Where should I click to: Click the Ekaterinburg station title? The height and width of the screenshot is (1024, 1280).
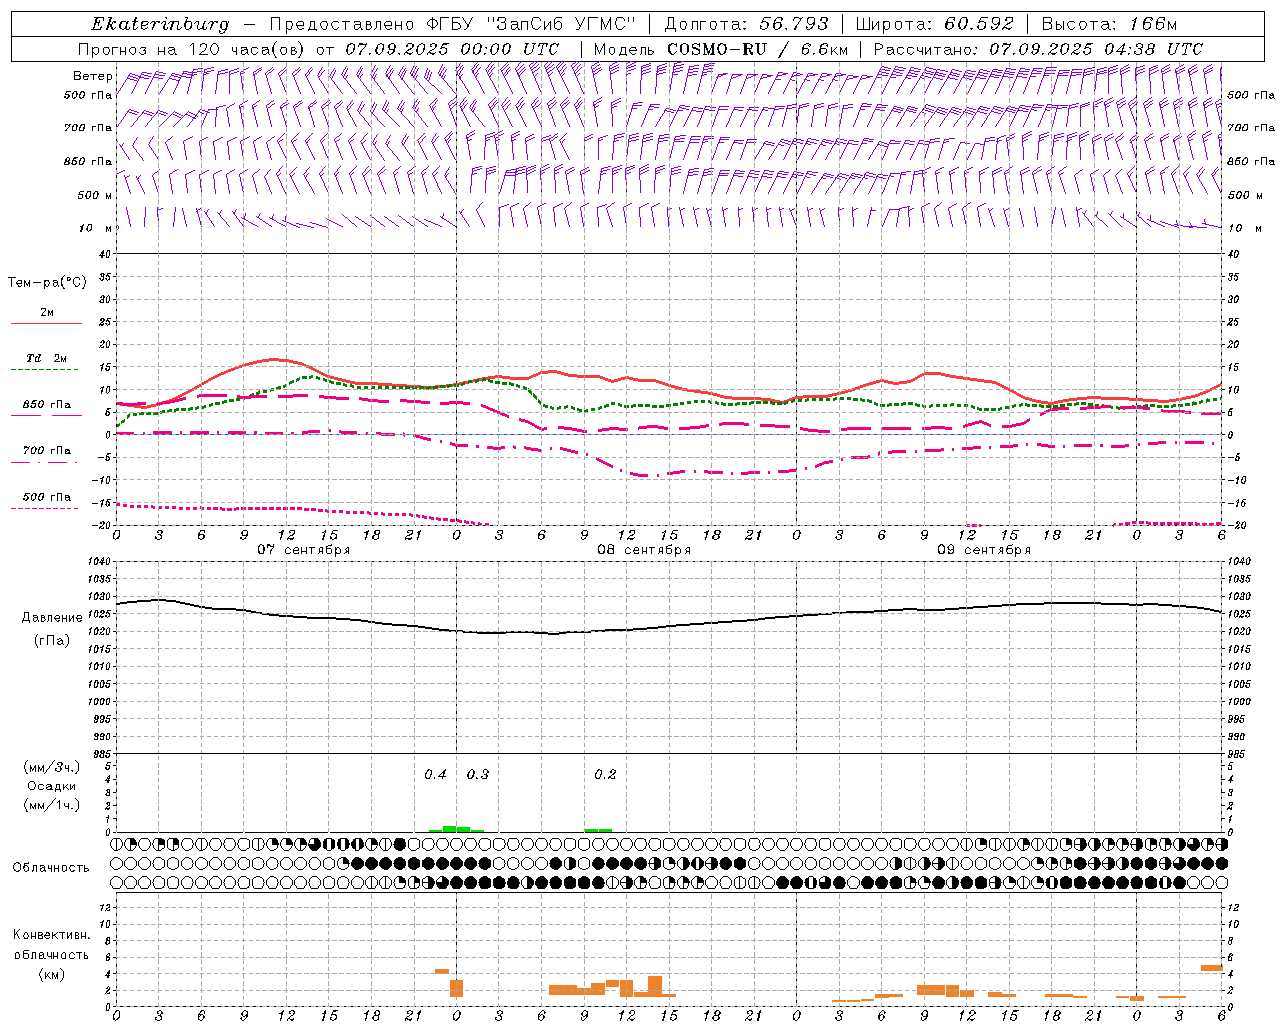[160, 24]
